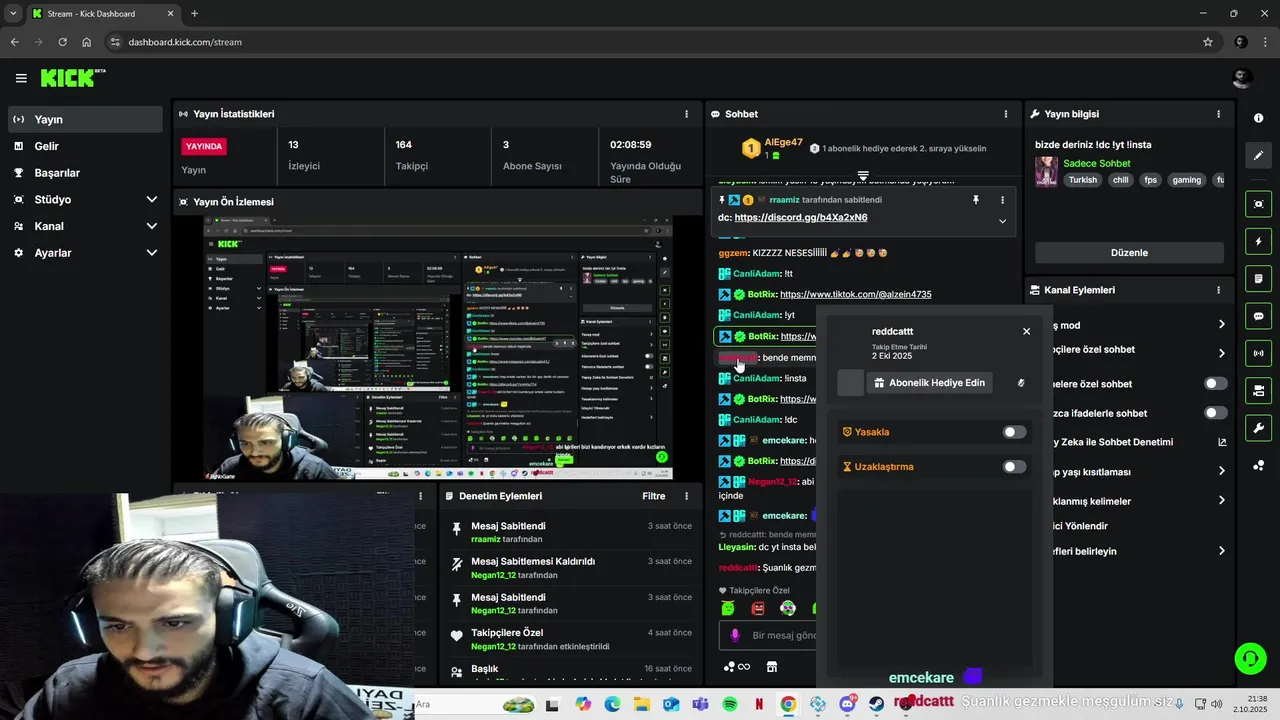The image size is (1280, 720).
Task: Open Discord from the taskbar
Action: 848,704
